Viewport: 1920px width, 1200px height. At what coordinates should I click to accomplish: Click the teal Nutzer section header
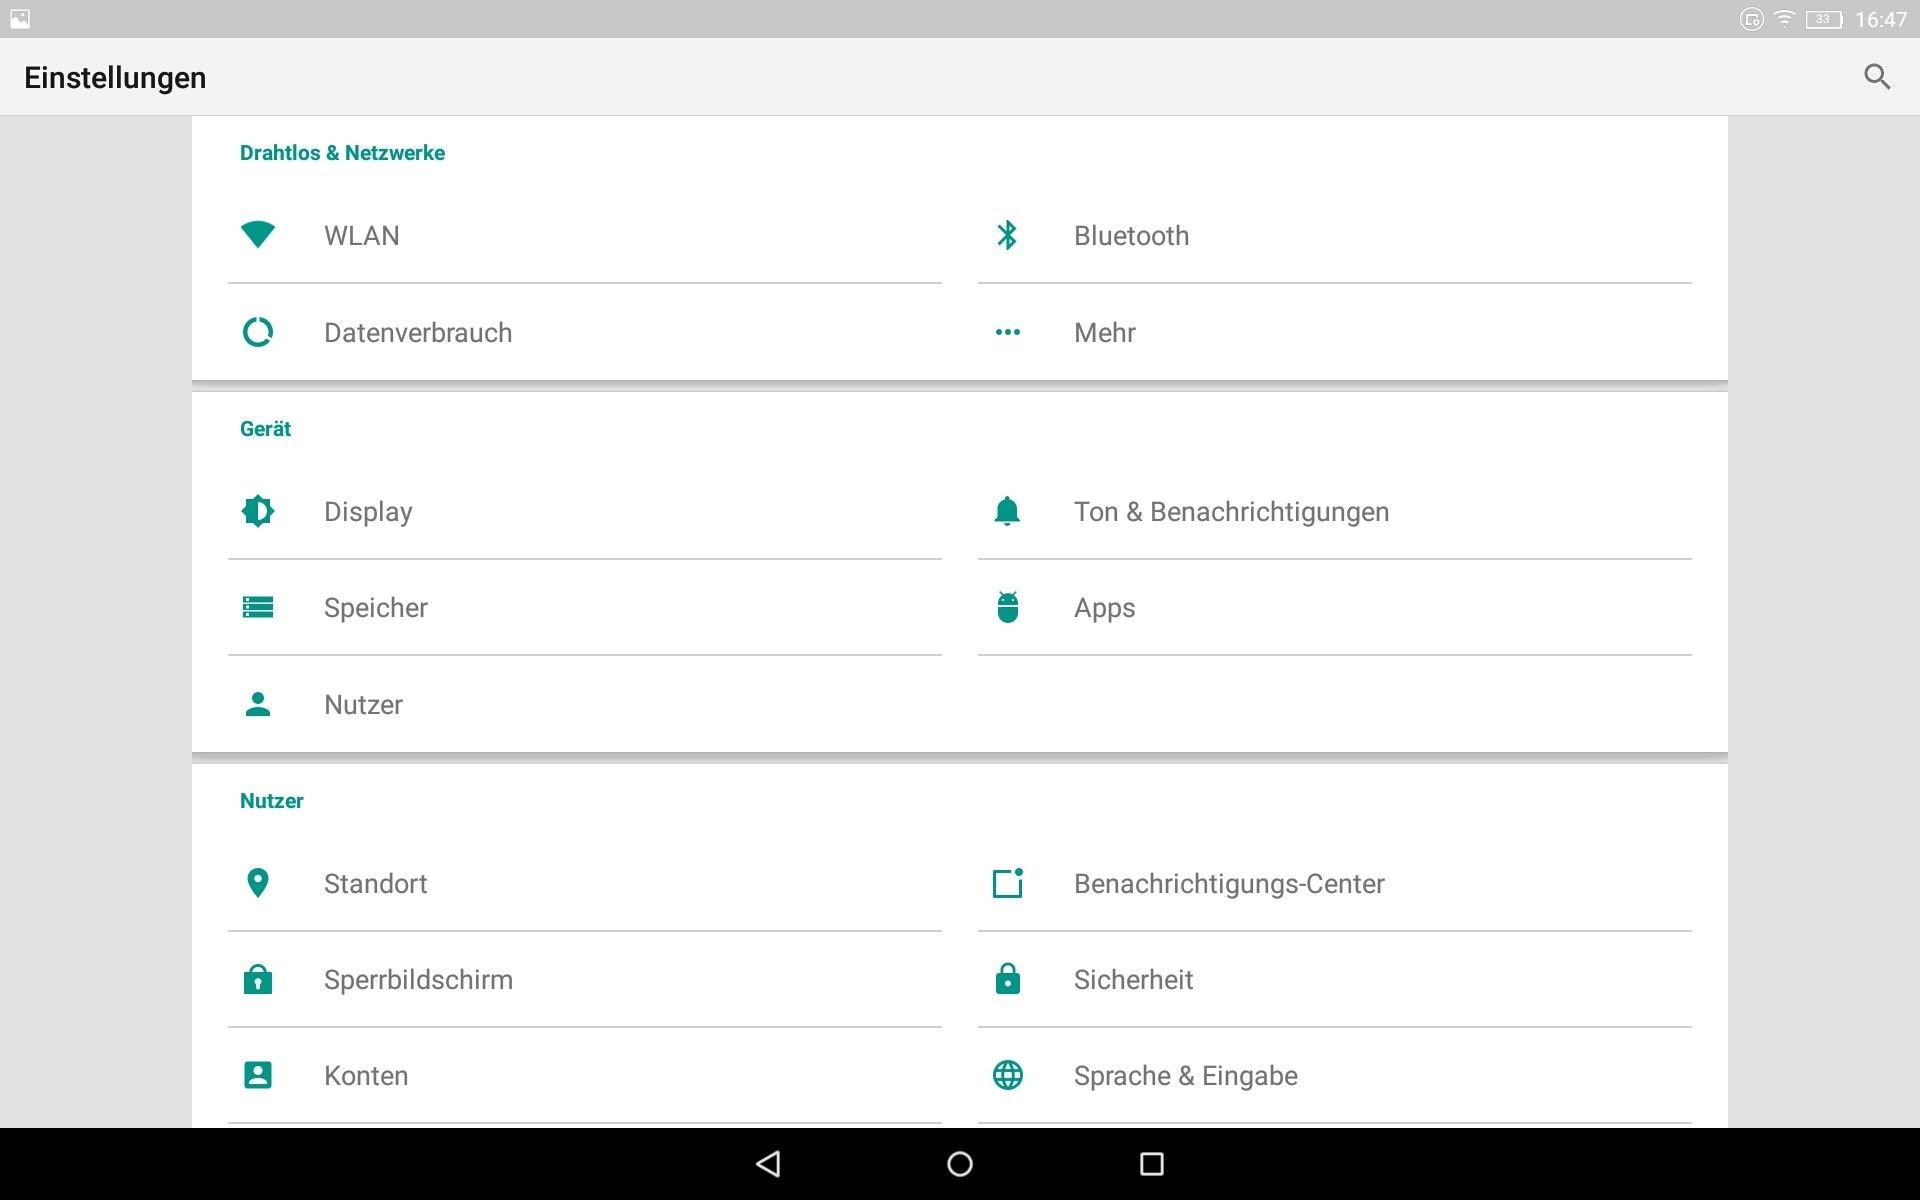271,801
